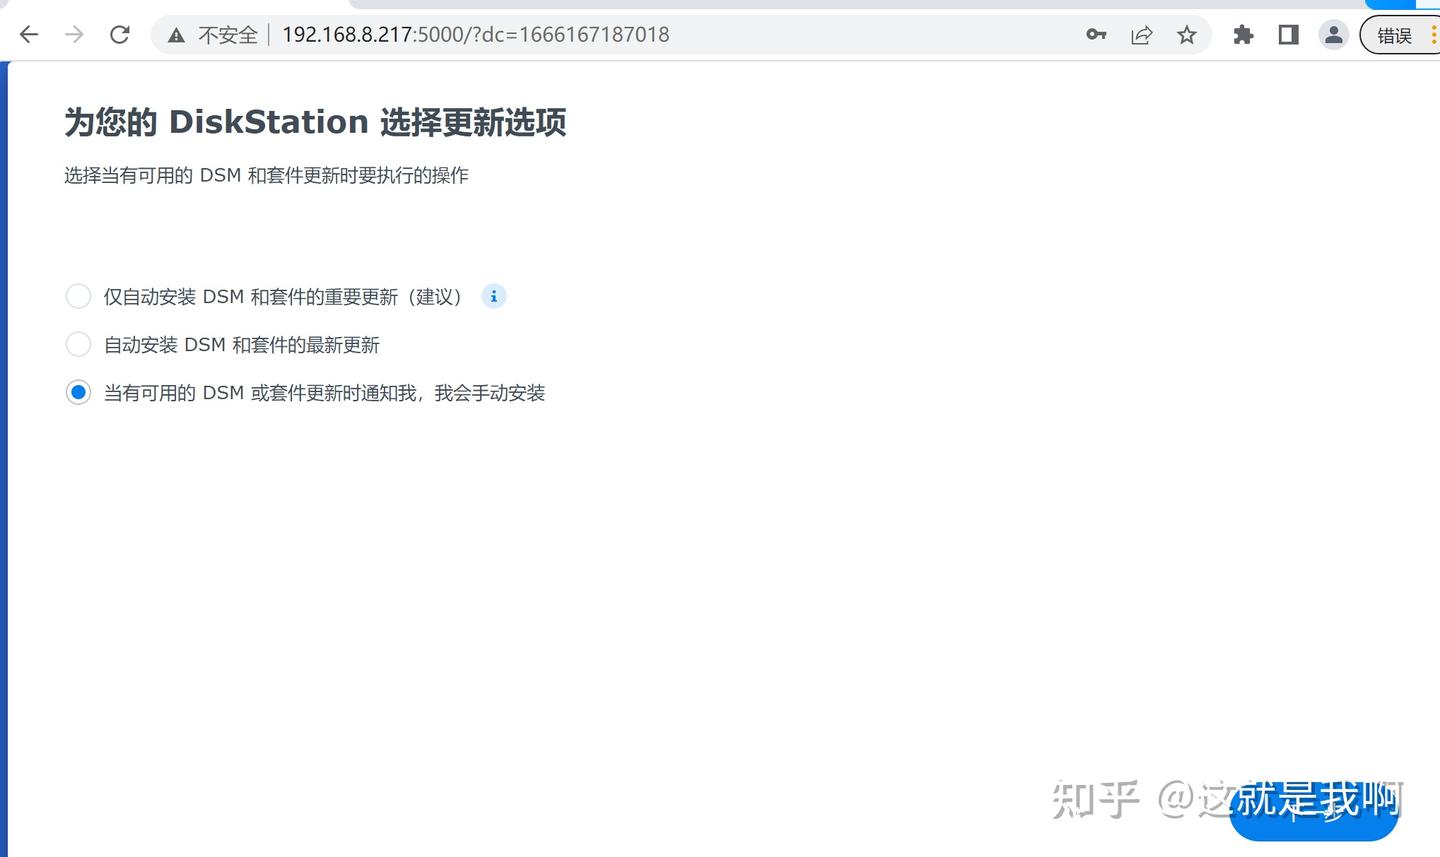Click the share icon in the toolbar
This screenshot has height=857, width=1440.
(1142, 34)
